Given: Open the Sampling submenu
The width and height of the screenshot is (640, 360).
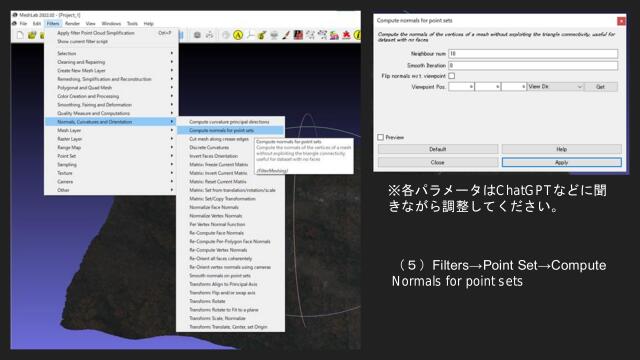Looking at the screenshot, I should pos(111,164).
